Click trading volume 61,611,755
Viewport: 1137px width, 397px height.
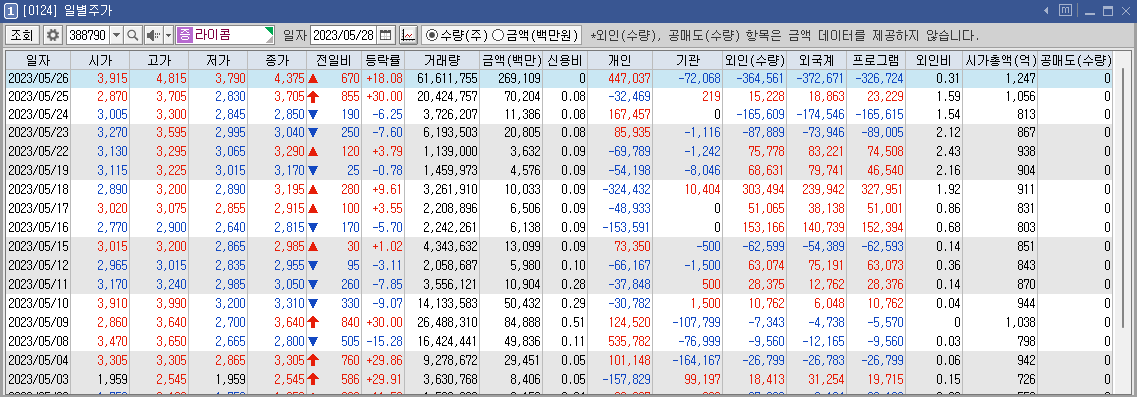pos(447,78)
